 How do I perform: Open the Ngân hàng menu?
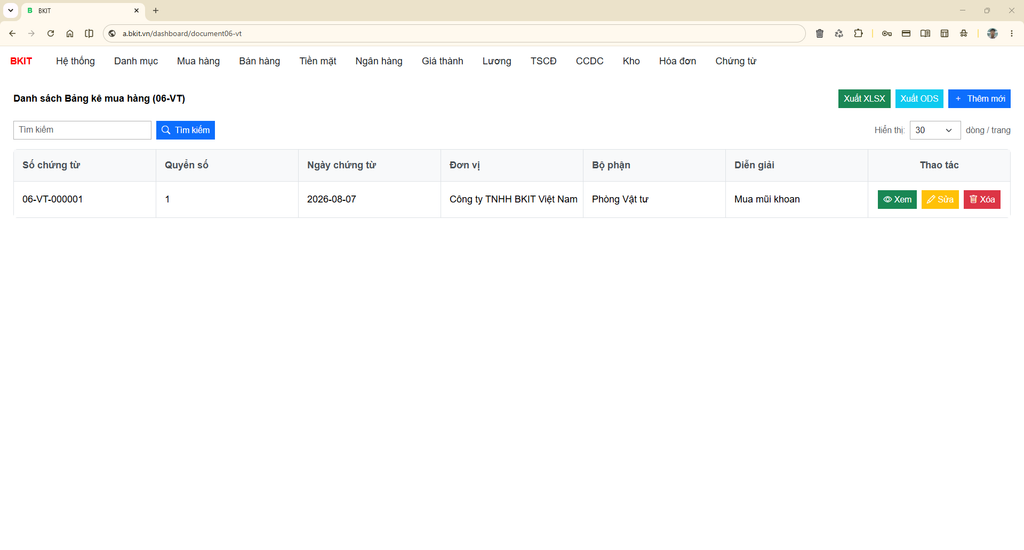pyautogui.click(x=379, y=61)
